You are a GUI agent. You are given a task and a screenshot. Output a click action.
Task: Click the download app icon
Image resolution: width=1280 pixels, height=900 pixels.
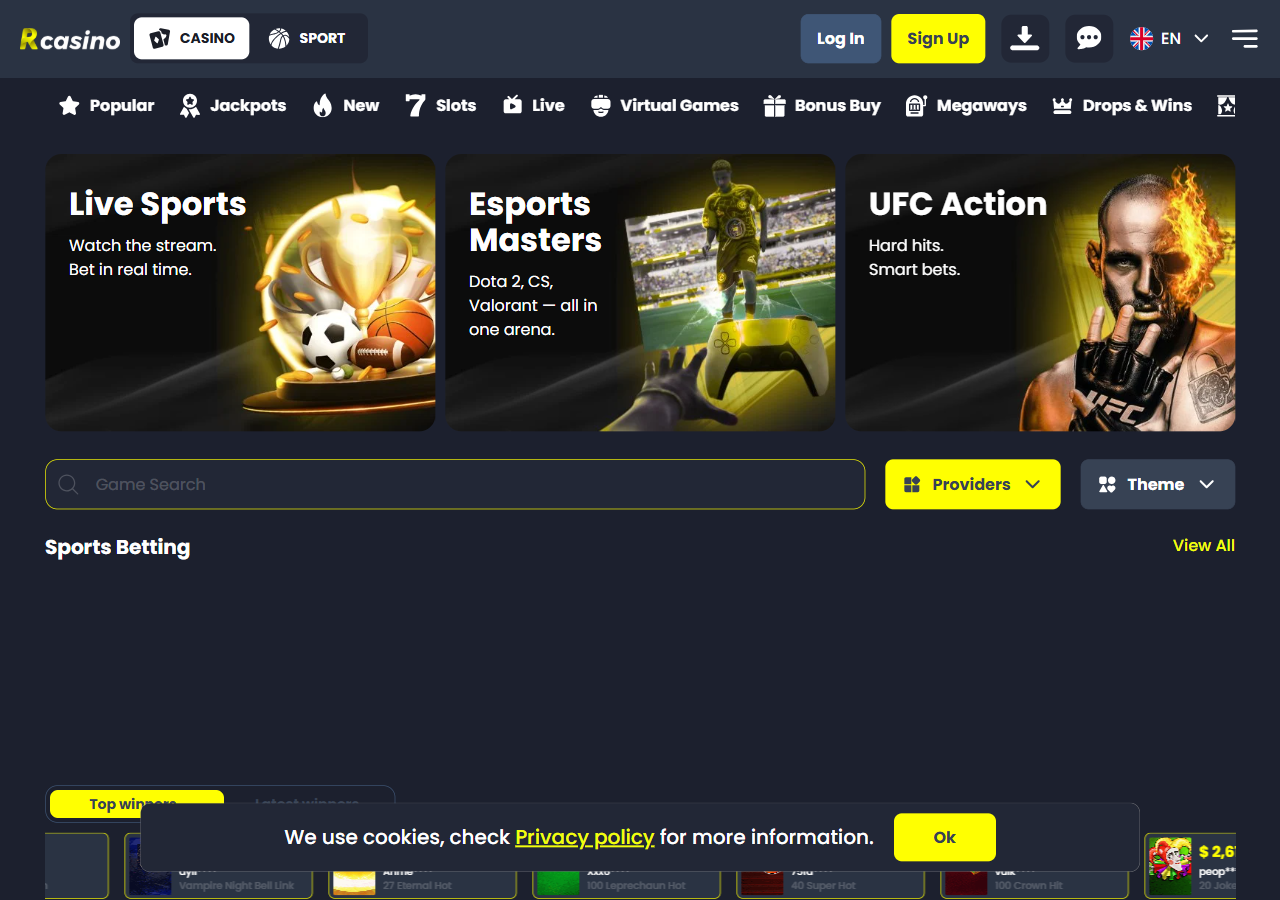tap(1025, 39)
